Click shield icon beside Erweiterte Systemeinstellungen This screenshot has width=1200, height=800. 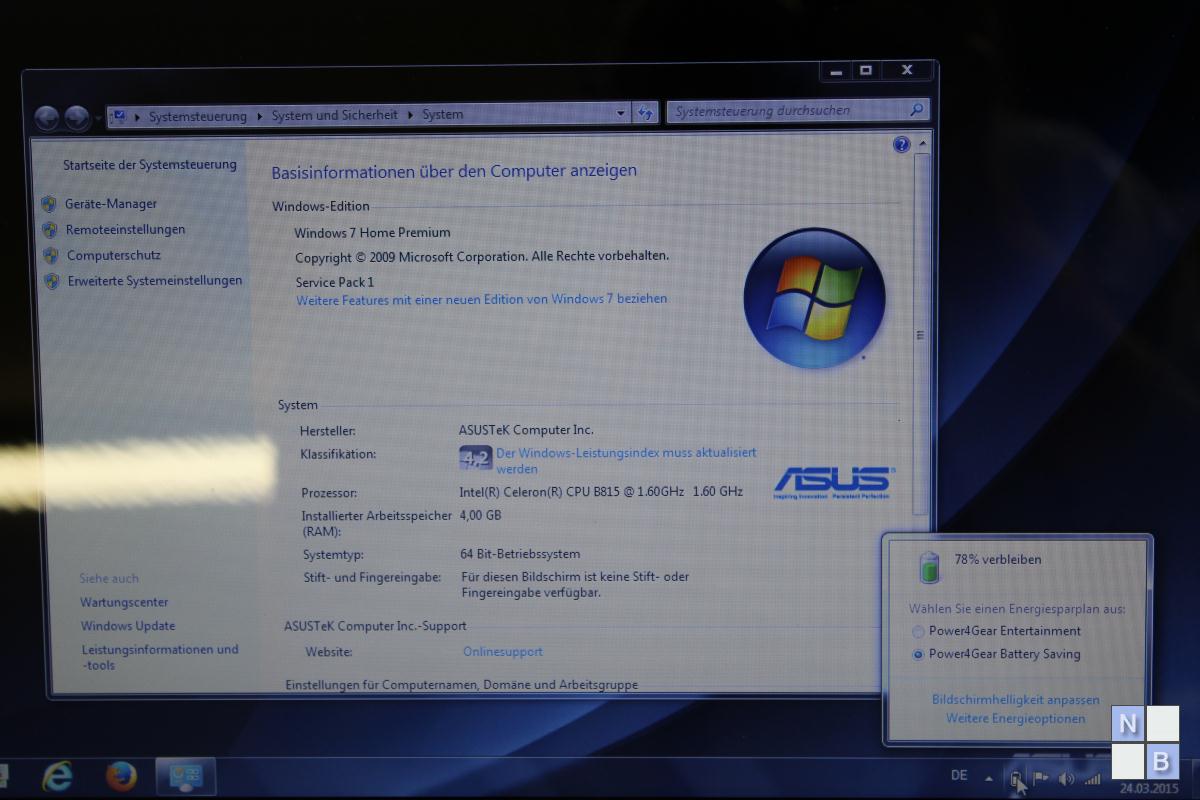pyautogui.click(x=52, y=282)
